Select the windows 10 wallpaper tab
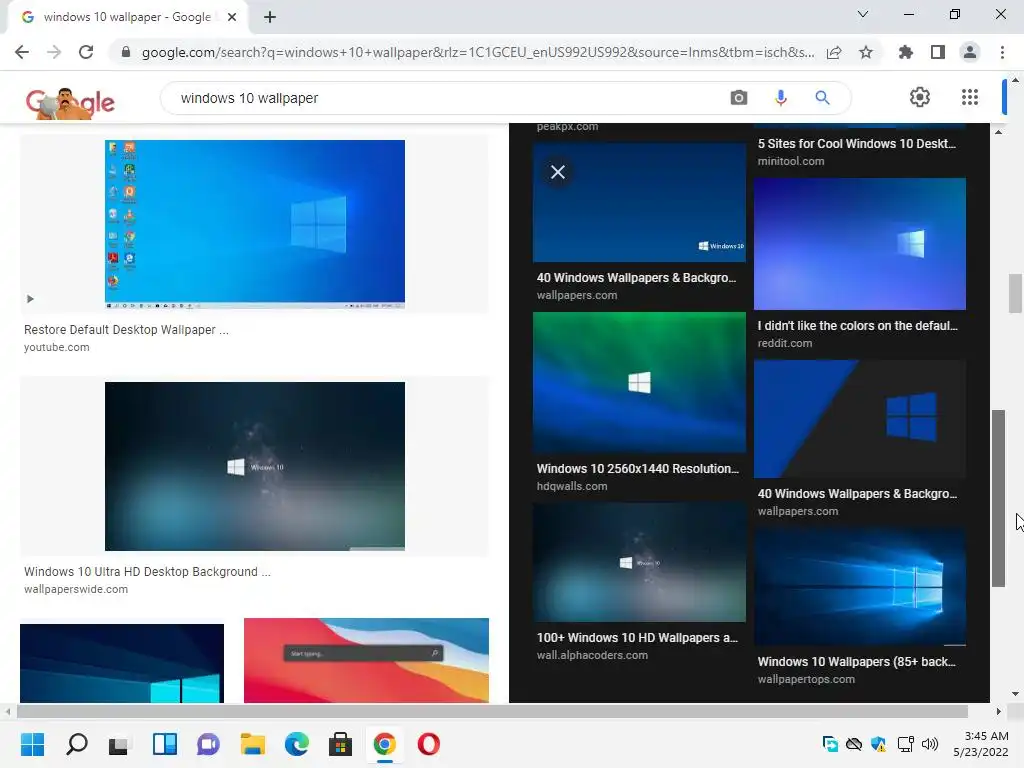Viewport: 1024px width, 768px height. (127, 17)
